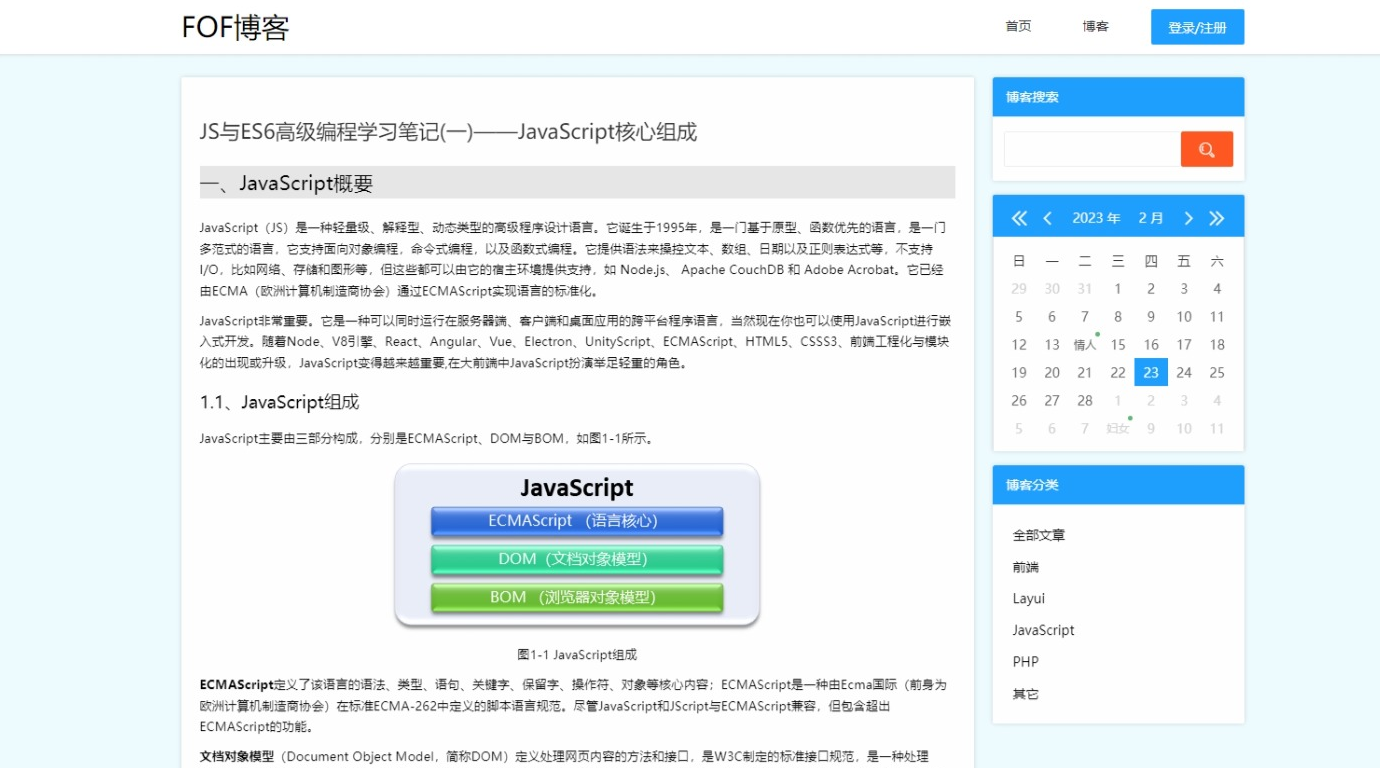Go to previous month in calendar
The width and height of the screenshot is (1380, 768).
tap(1047, 218)
